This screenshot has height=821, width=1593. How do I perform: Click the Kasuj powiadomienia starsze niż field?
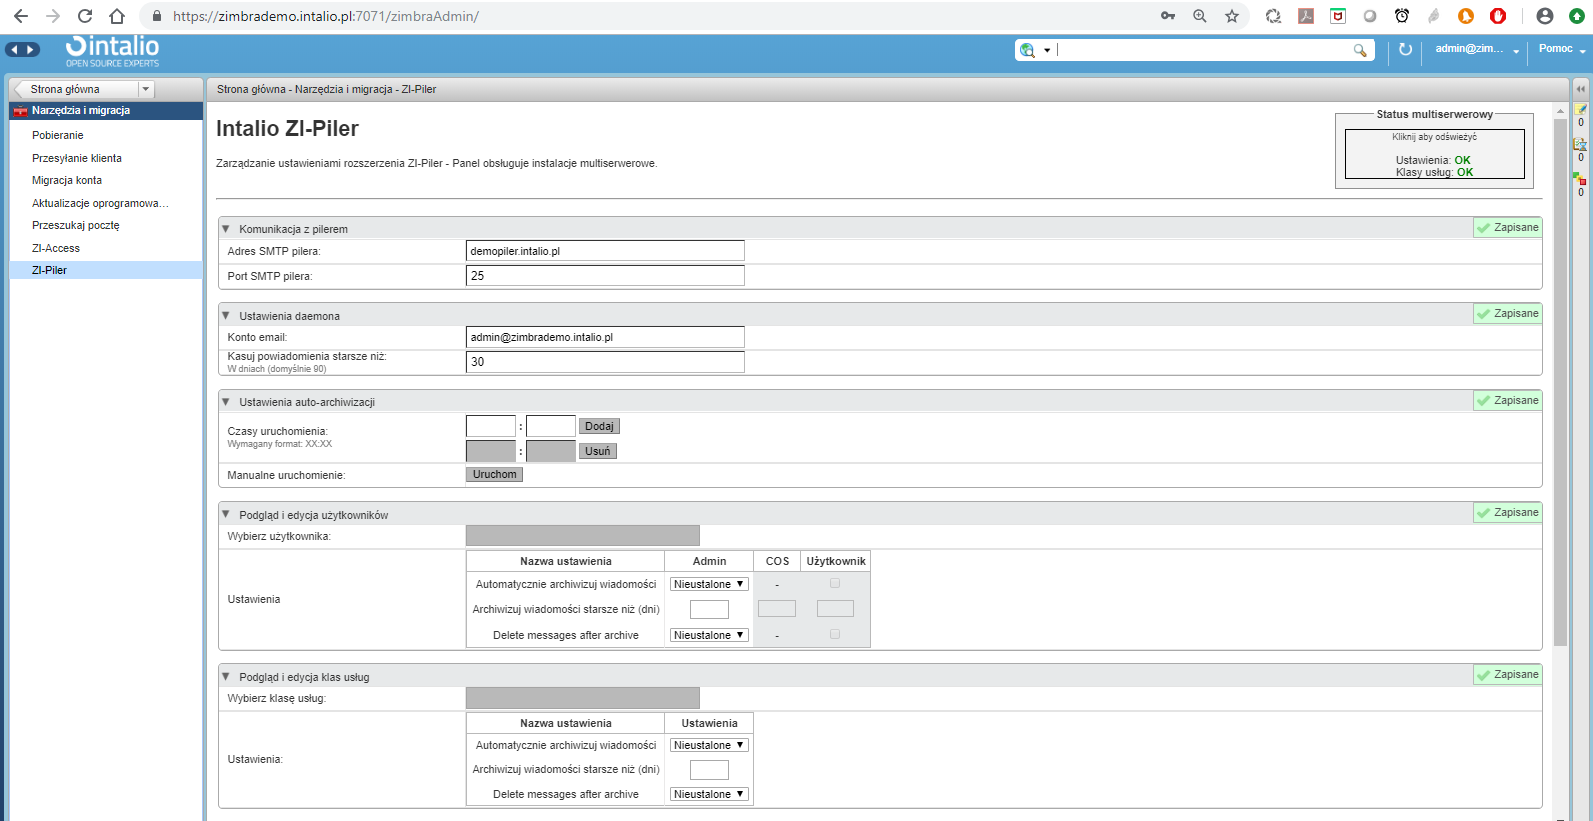click(x=605, y=362)
